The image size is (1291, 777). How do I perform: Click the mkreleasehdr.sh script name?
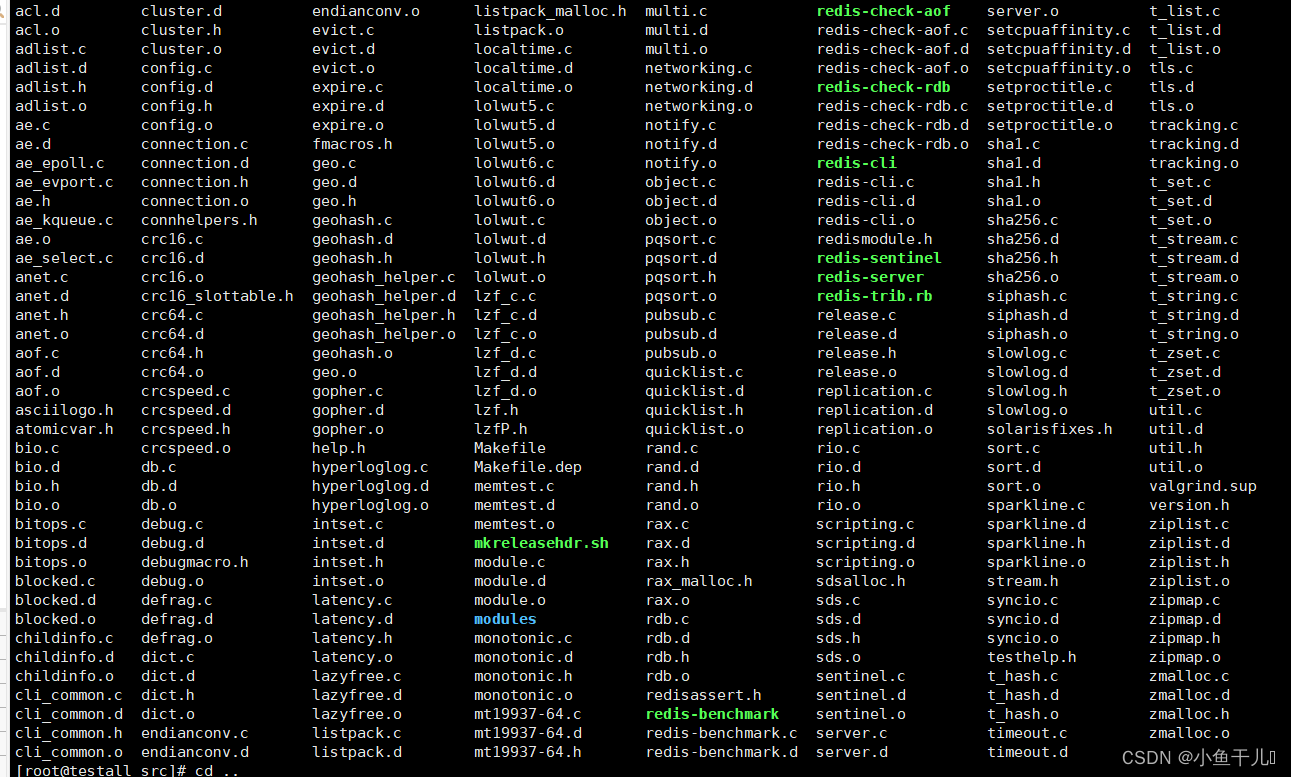click(541, 543)
